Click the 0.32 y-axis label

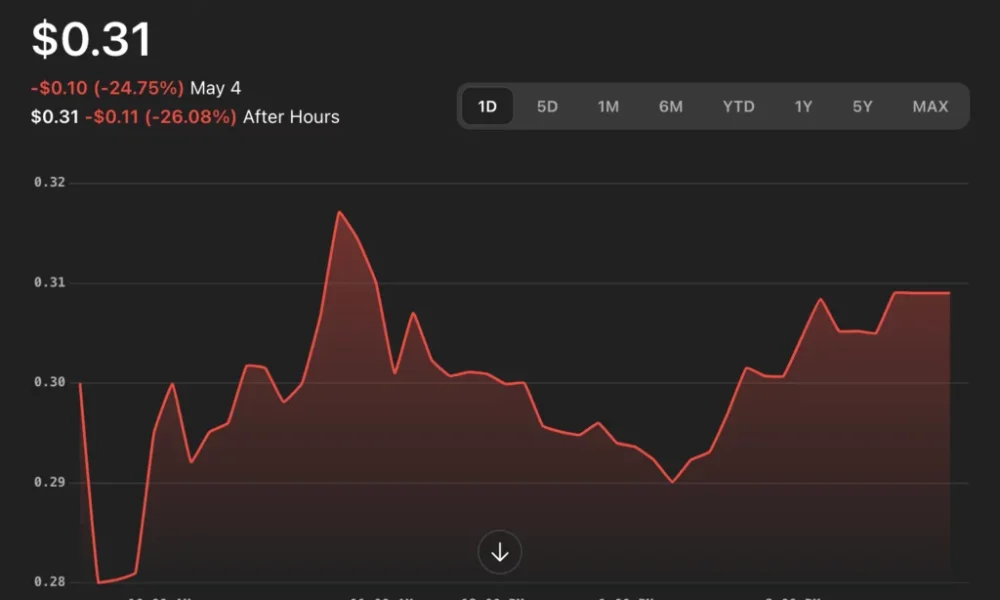click(50, 182)
